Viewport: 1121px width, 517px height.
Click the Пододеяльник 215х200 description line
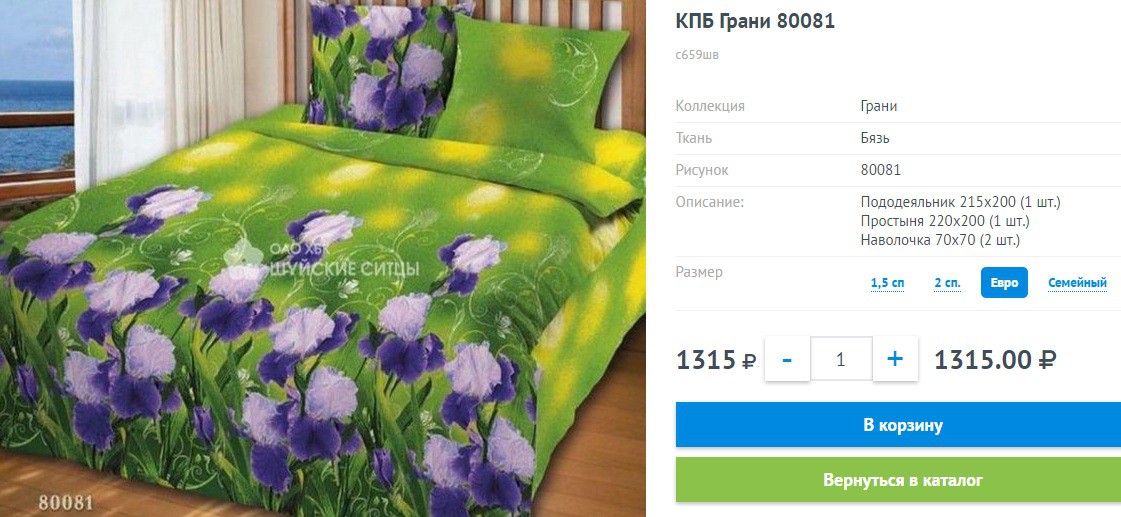(x=960, y=202)
